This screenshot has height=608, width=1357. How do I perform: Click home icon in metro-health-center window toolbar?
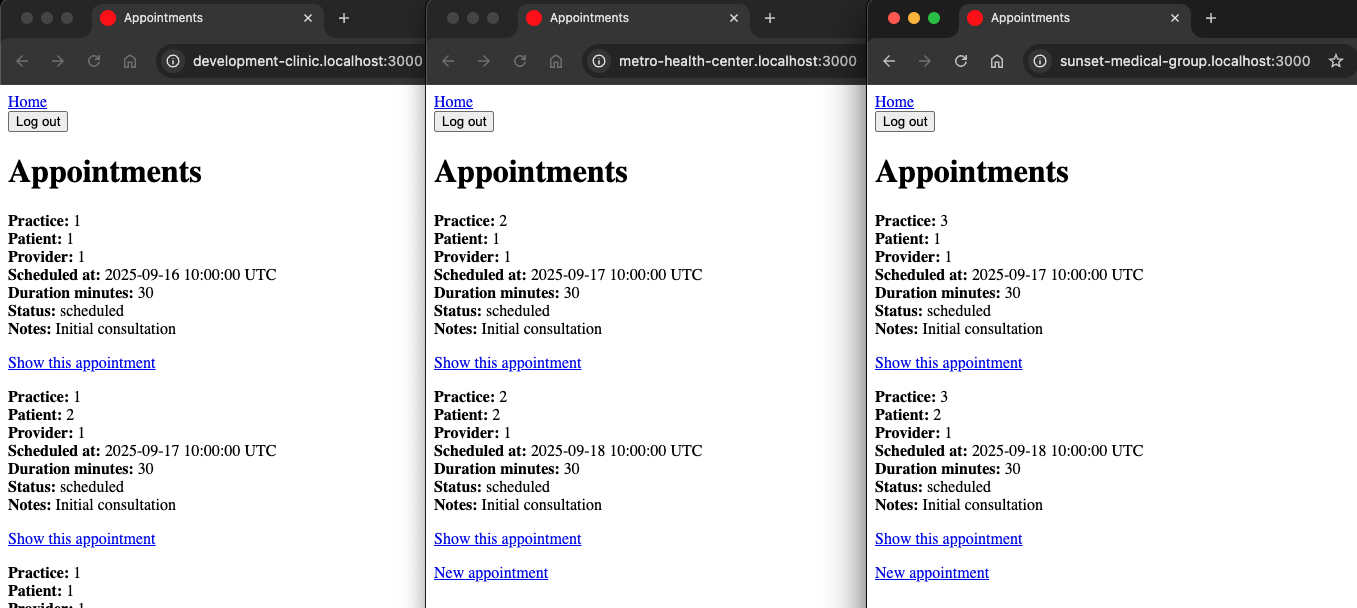tap(556, 61)
